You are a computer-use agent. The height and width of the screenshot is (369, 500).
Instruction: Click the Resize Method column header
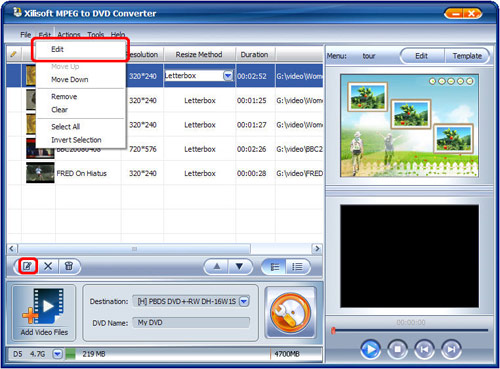click(199, 54)
